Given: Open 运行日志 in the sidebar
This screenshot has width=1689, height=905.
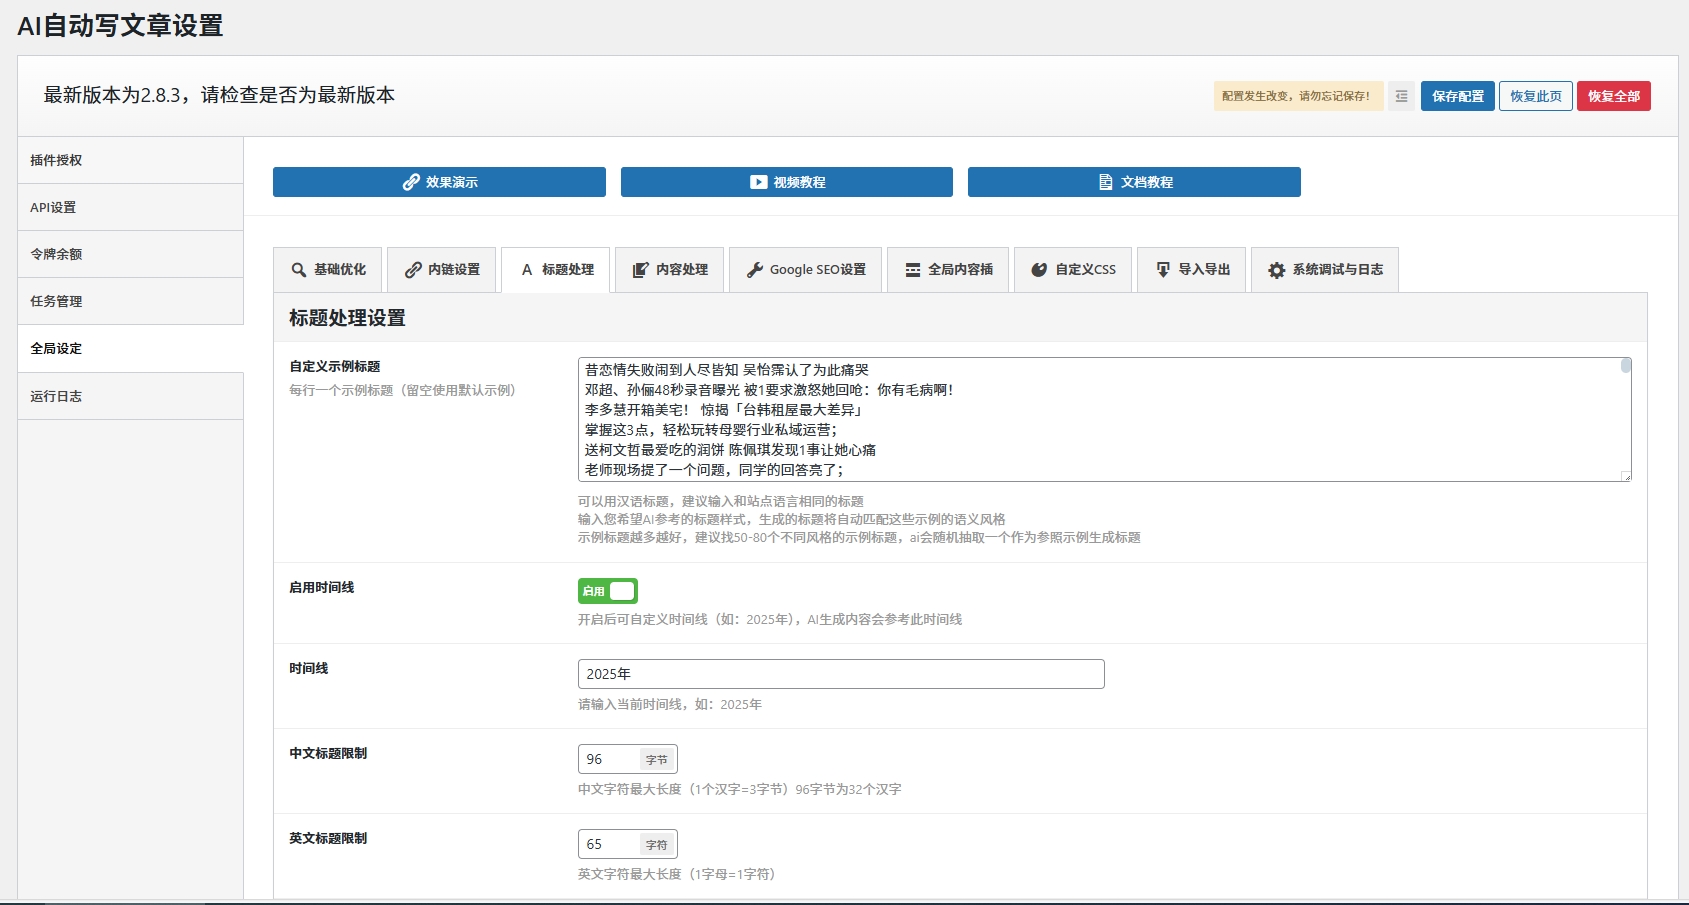Looking at the screenshot, I should [x=57, y=396].
